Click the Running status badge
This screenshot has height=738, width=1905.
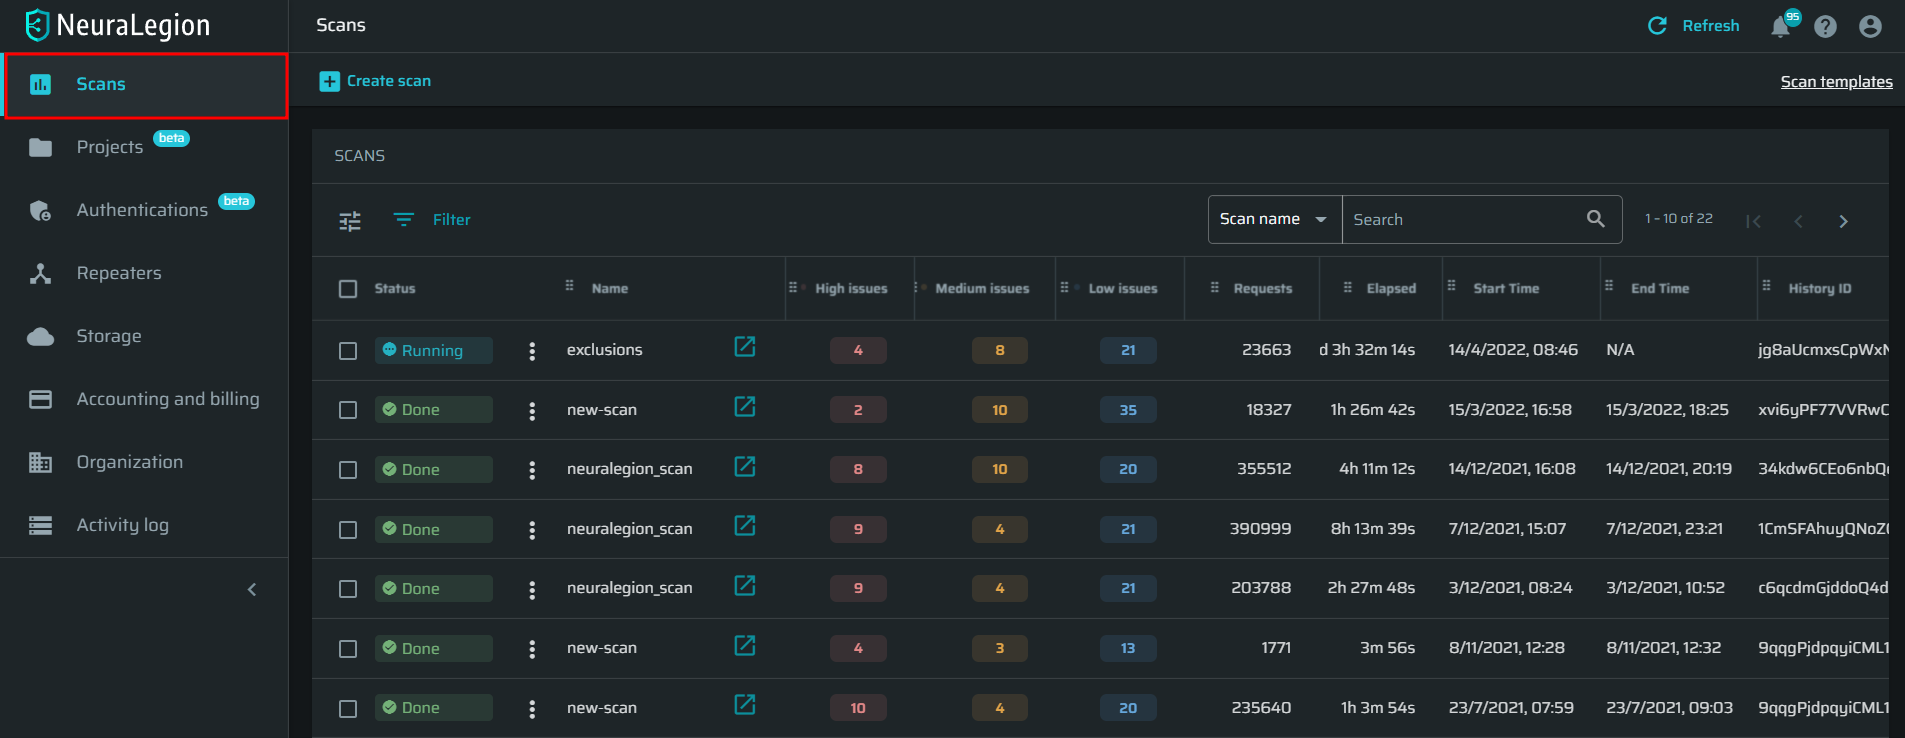[433, 351]
